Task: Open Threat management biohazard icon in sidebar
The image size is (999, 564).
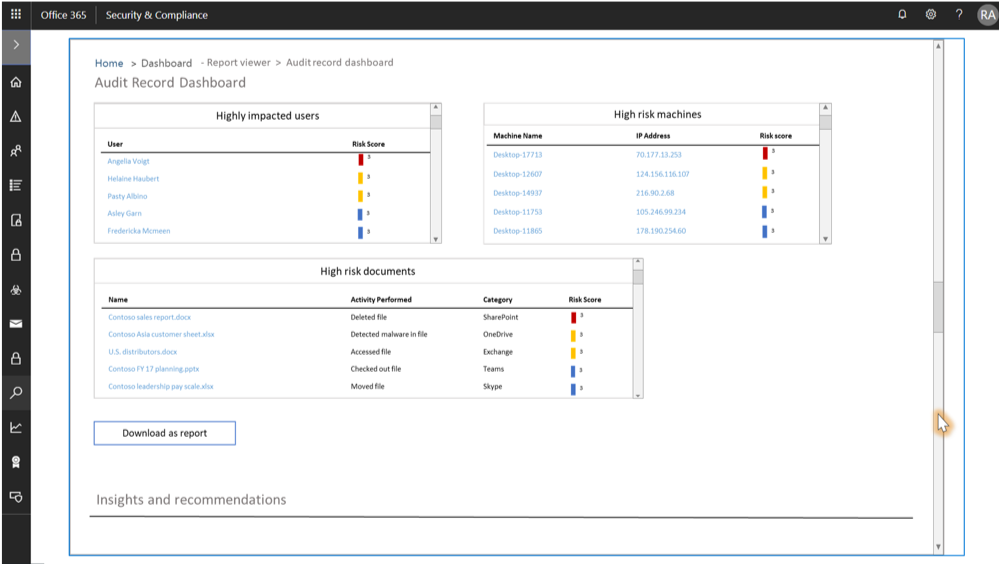Action: pyautogui.click(x=16, y=290)
